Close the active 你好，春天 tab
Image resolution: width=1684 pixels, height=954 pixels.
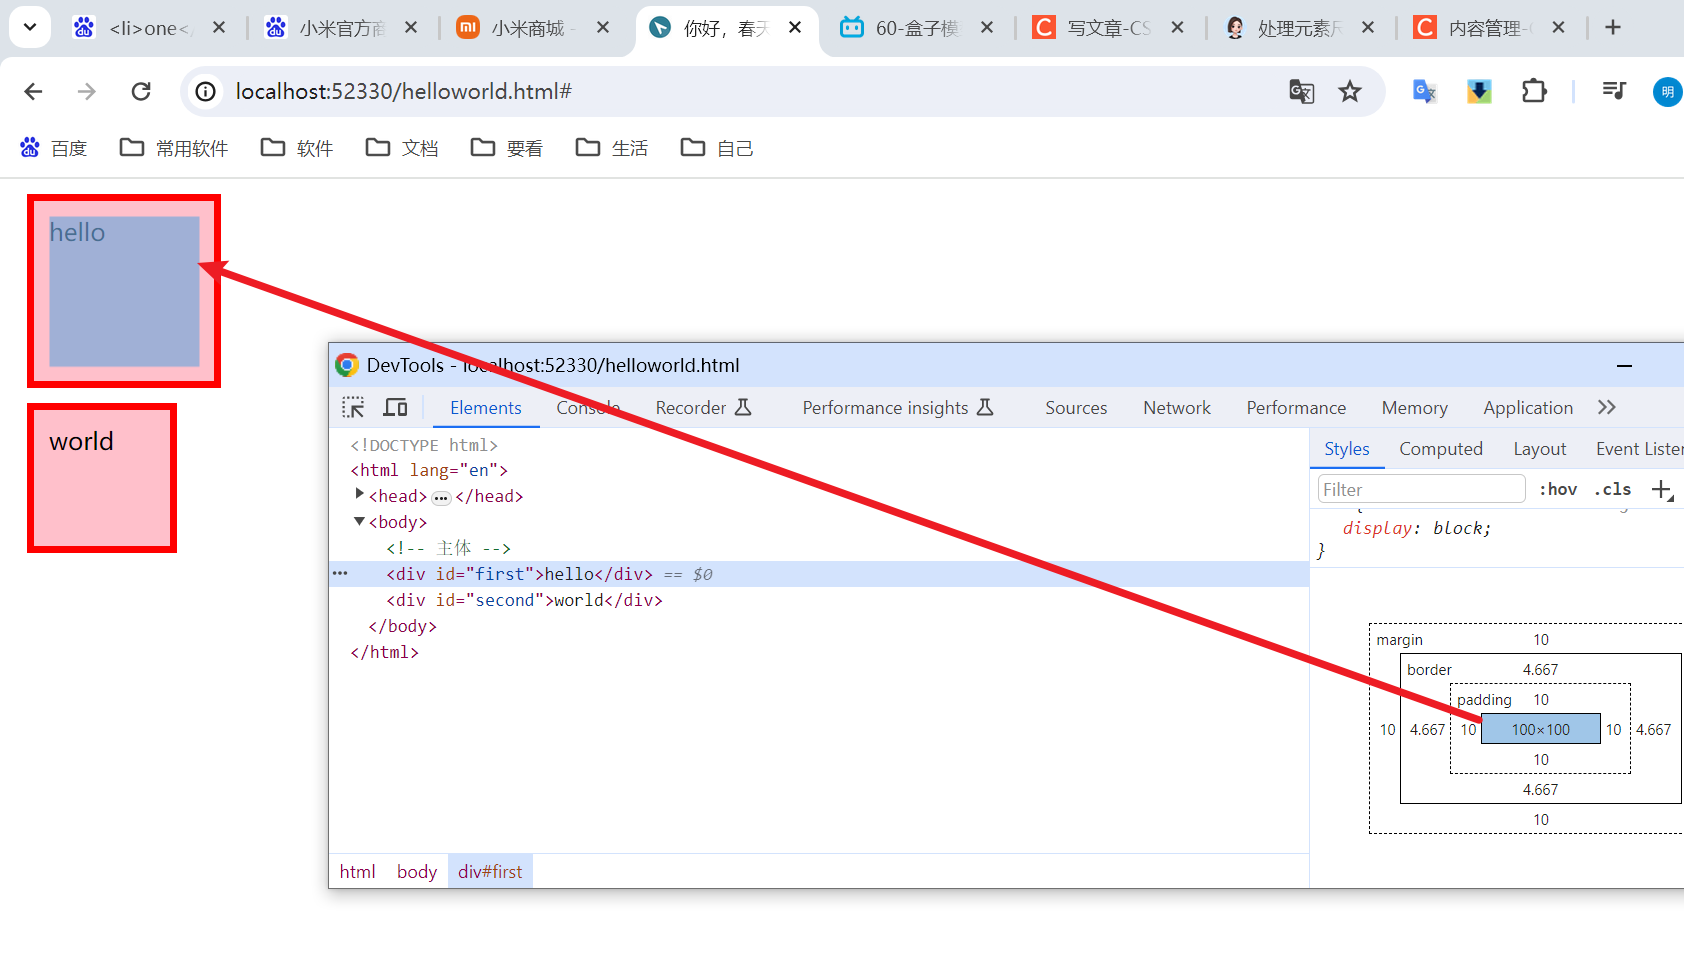click(x=795, y=28)
